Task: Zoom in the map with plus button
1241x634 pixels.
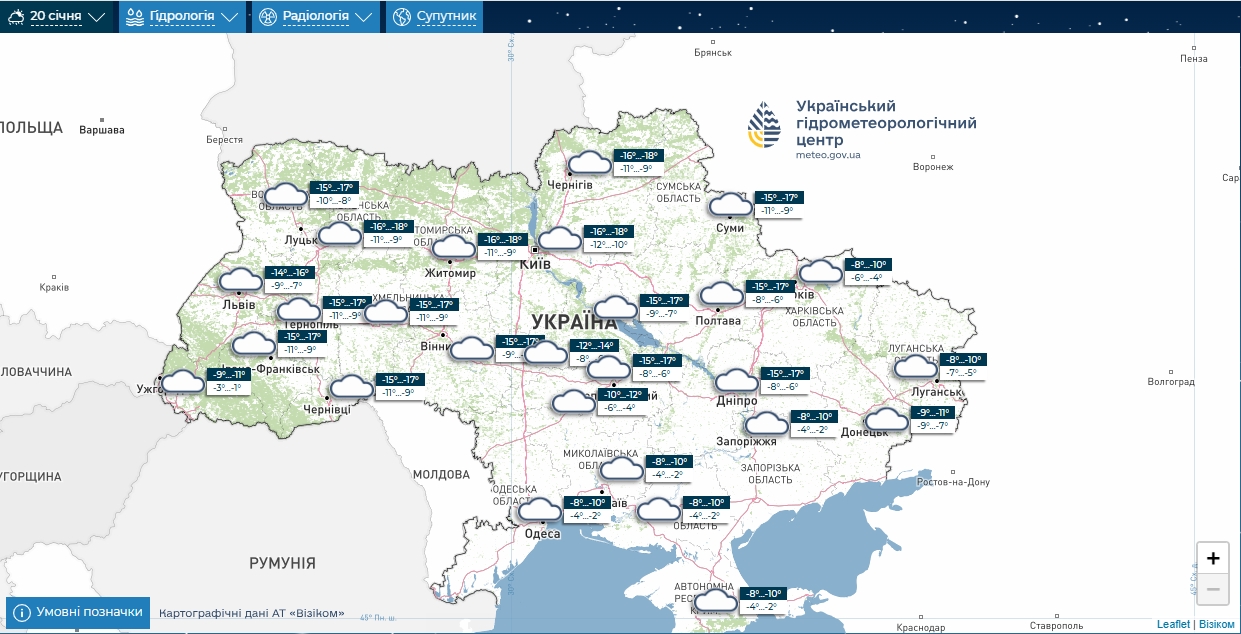Action: pos(1213,558)
